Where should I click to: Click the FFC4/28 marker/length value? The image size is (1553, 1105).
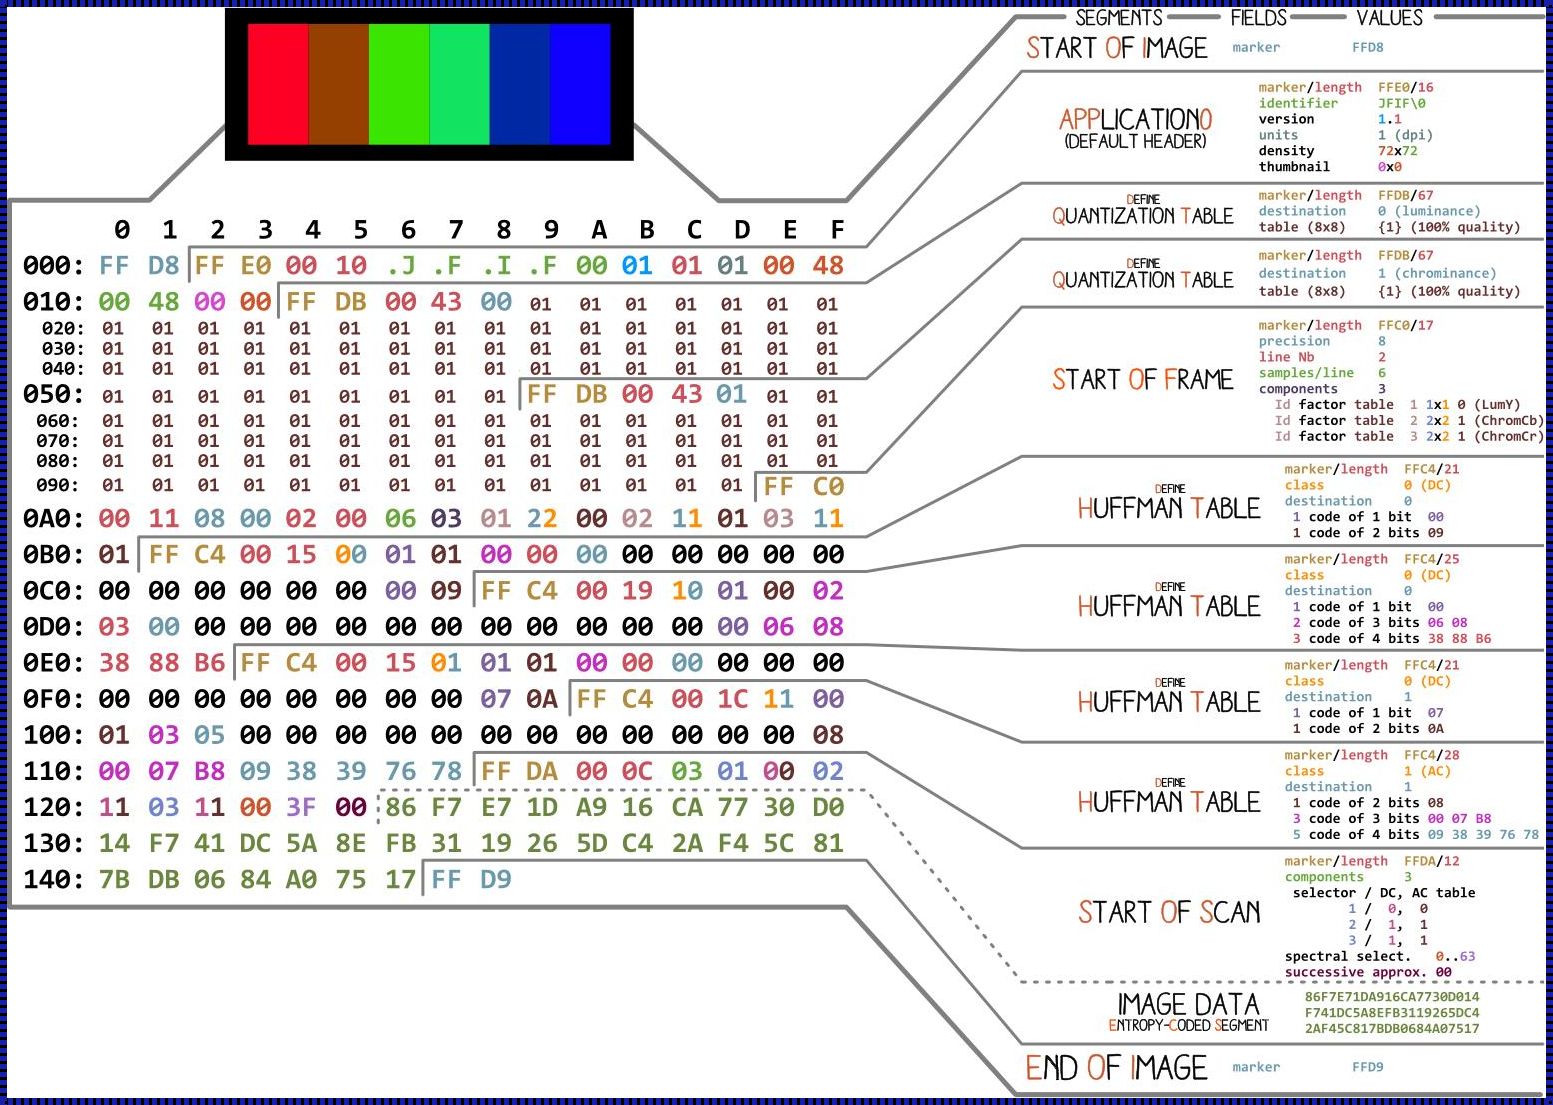pyautogui.click(x=1432, y=755)
